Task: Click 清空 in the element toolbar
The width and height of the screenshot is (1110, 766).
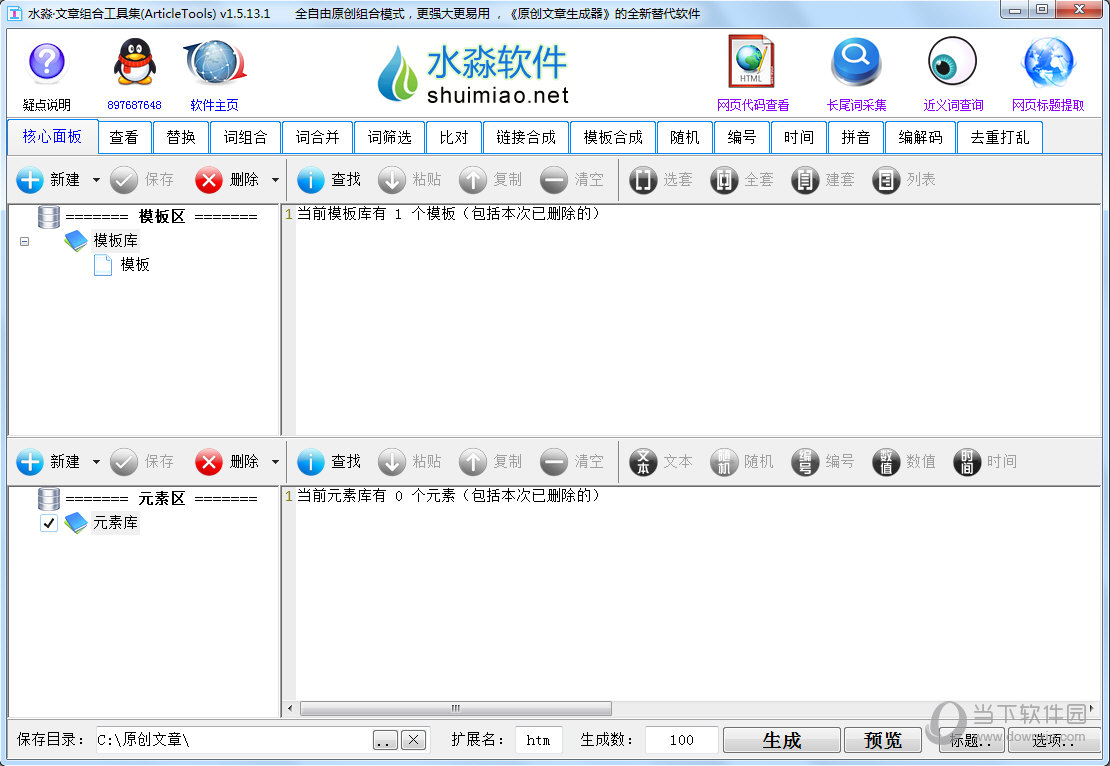Action: (x=571, y=462)
